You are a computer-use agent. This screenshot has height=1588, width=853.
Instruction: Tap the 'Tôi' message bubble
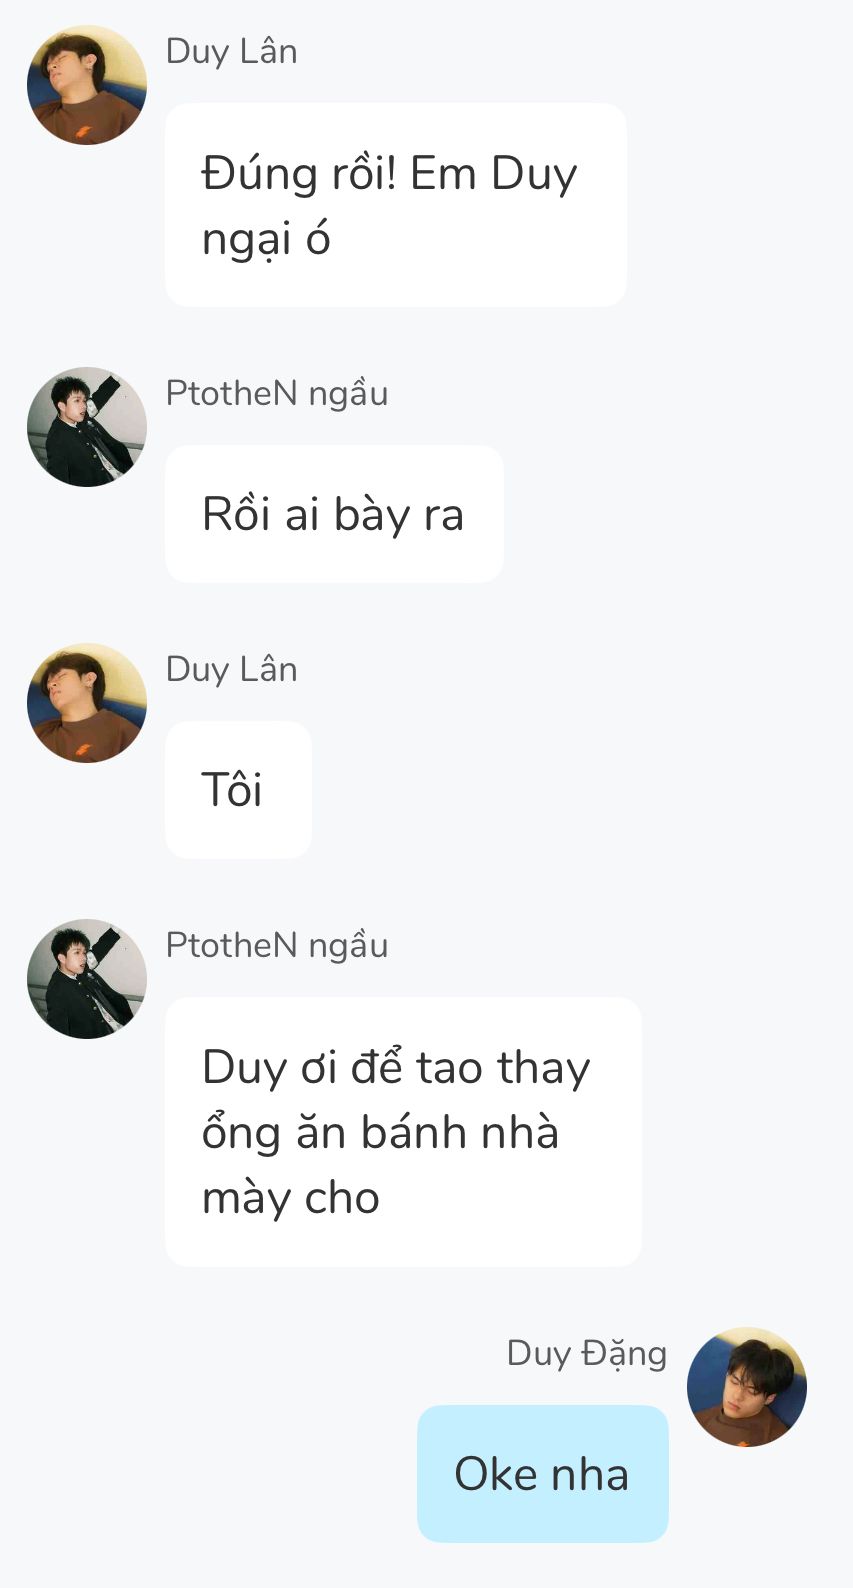coord(238,790)
